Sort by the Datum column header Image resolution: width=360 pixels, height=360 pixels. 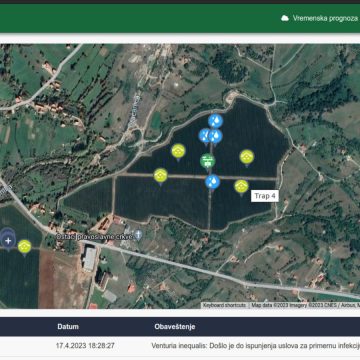[x=68, y=327]
